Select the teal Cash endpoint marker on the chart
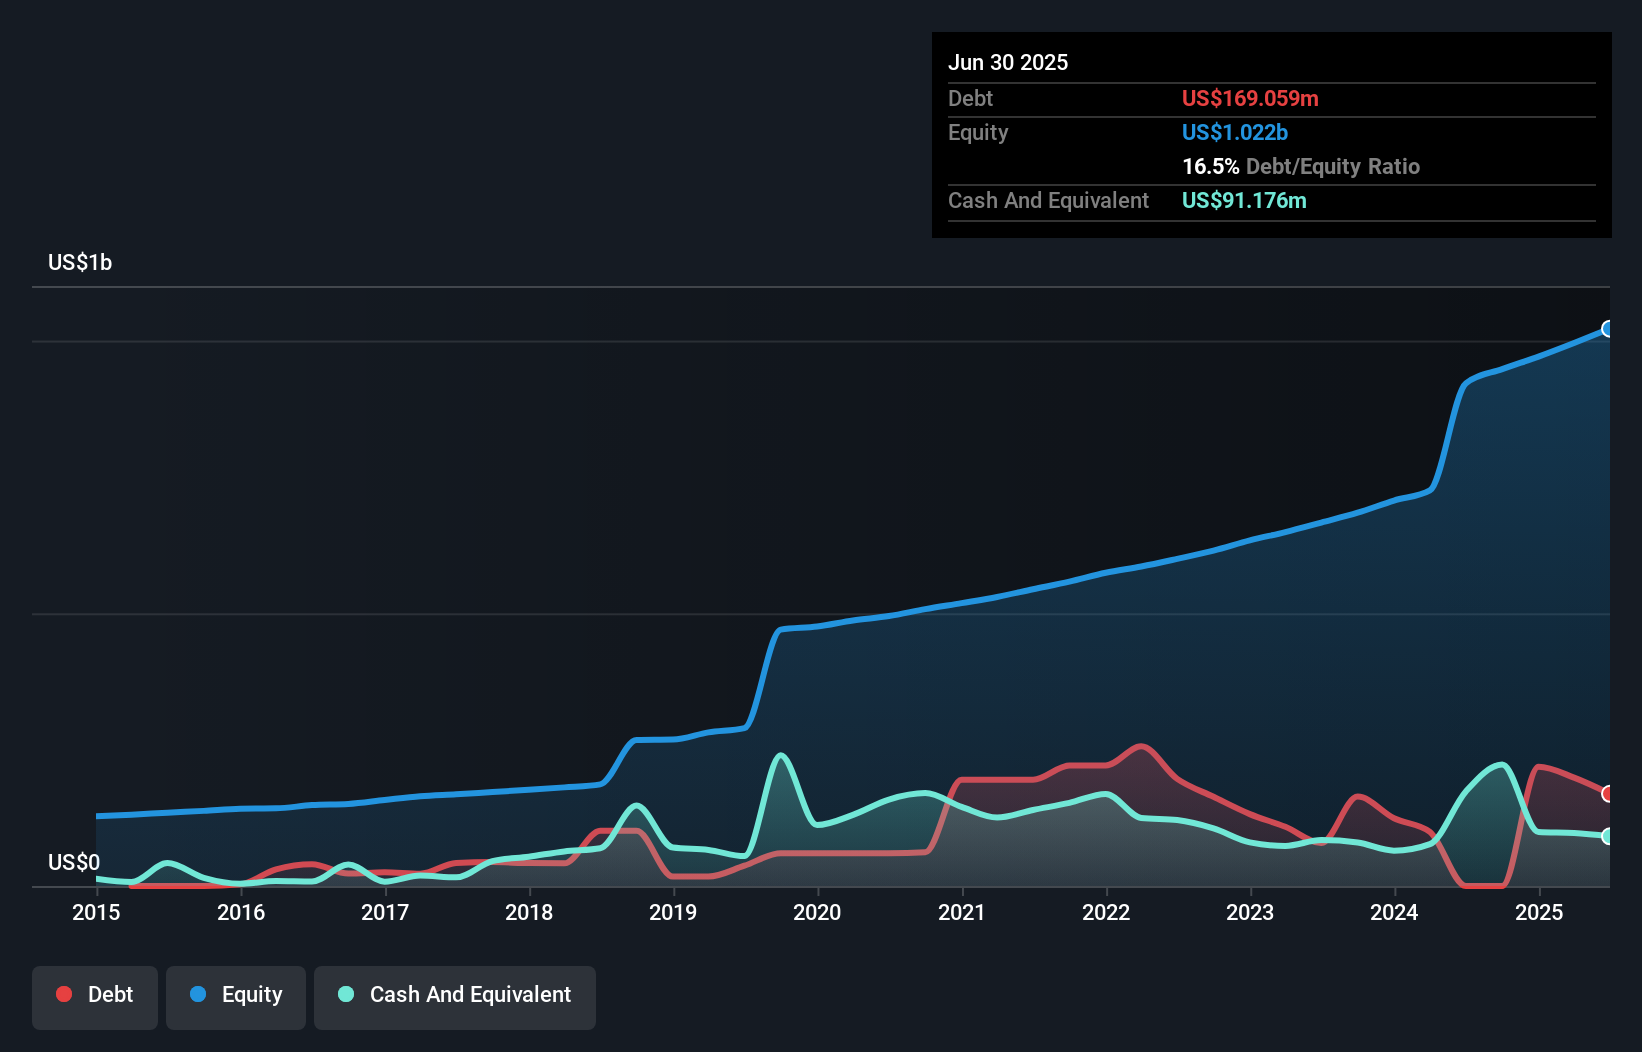The width and height of the screenshot is (1642, 1052). pos(1608,836)
